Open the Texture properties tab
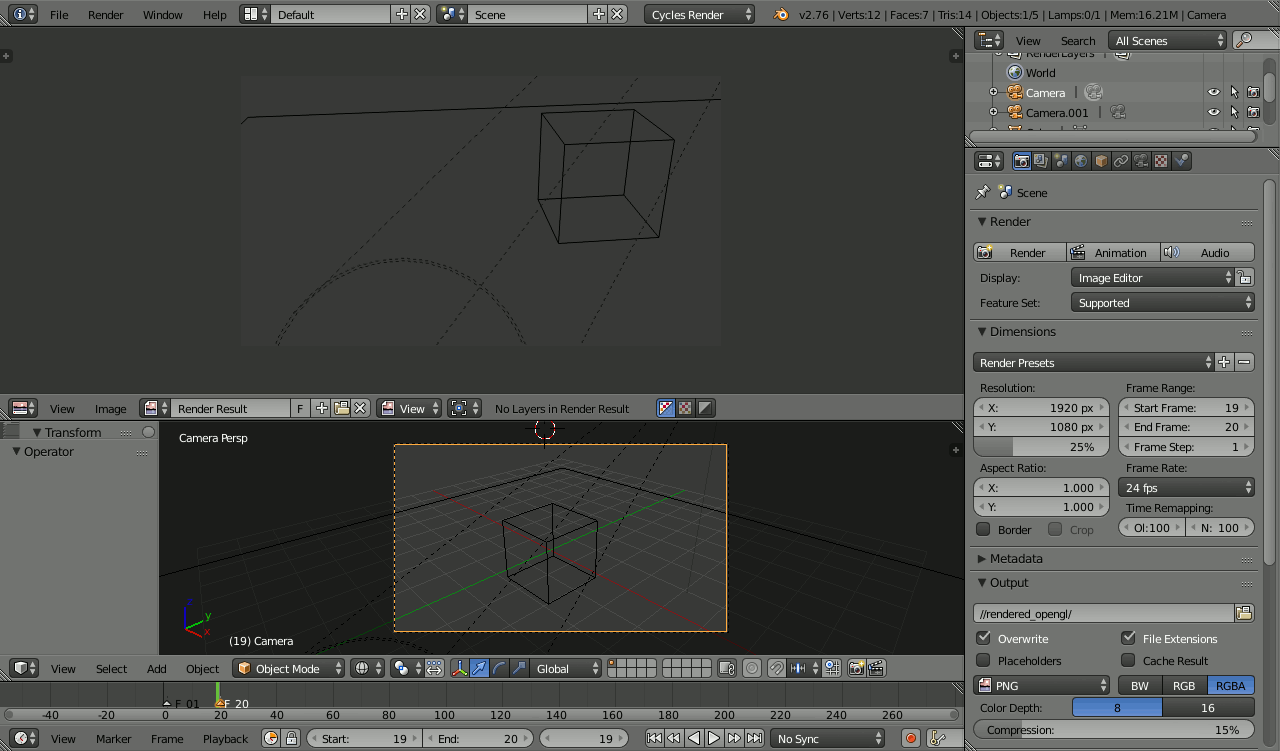The width and height of the screenshot is (1280, 751). pos(1161,160)
